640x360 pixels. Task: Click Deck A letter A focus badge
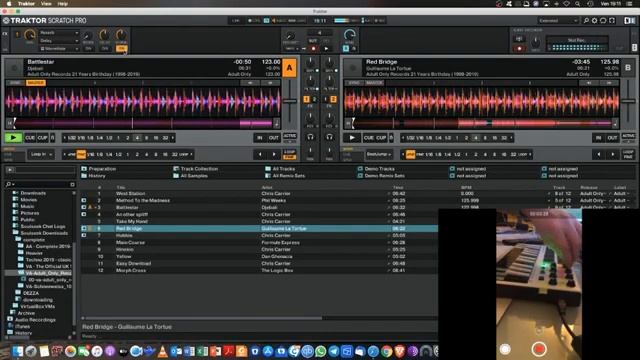(289, 68)
